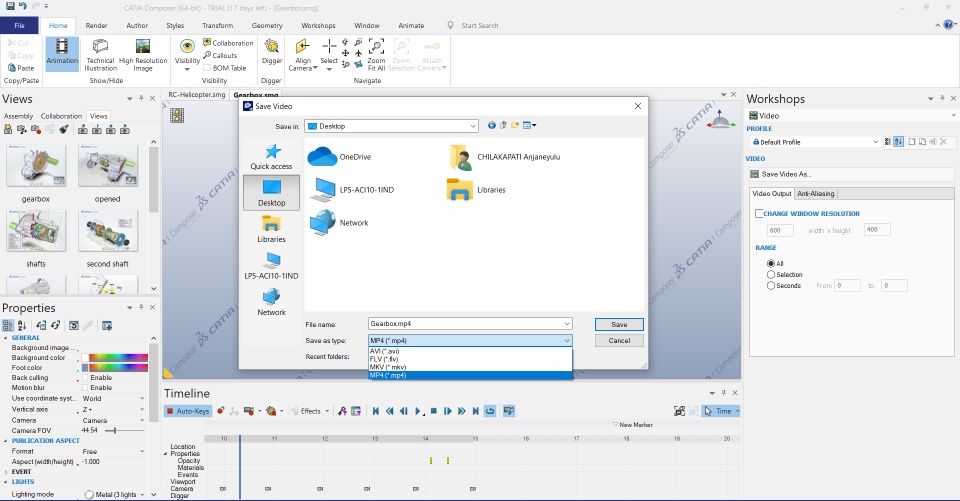Click the File name field

[x=470, y=323]
